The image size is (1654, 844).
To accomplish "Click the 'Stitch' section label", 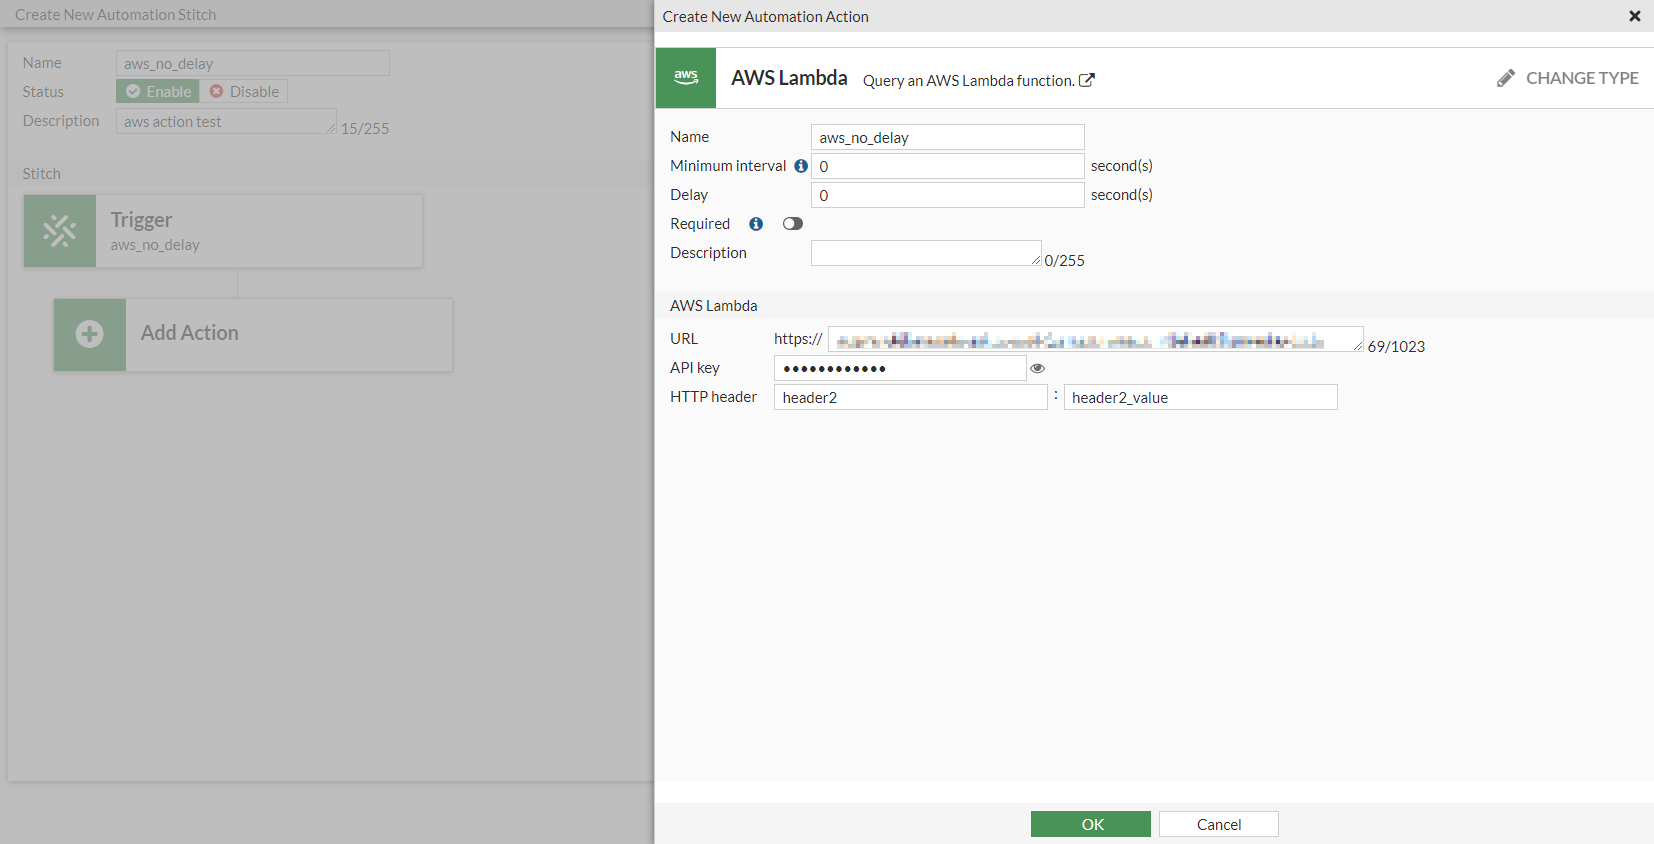I will [x=42, y=174].
